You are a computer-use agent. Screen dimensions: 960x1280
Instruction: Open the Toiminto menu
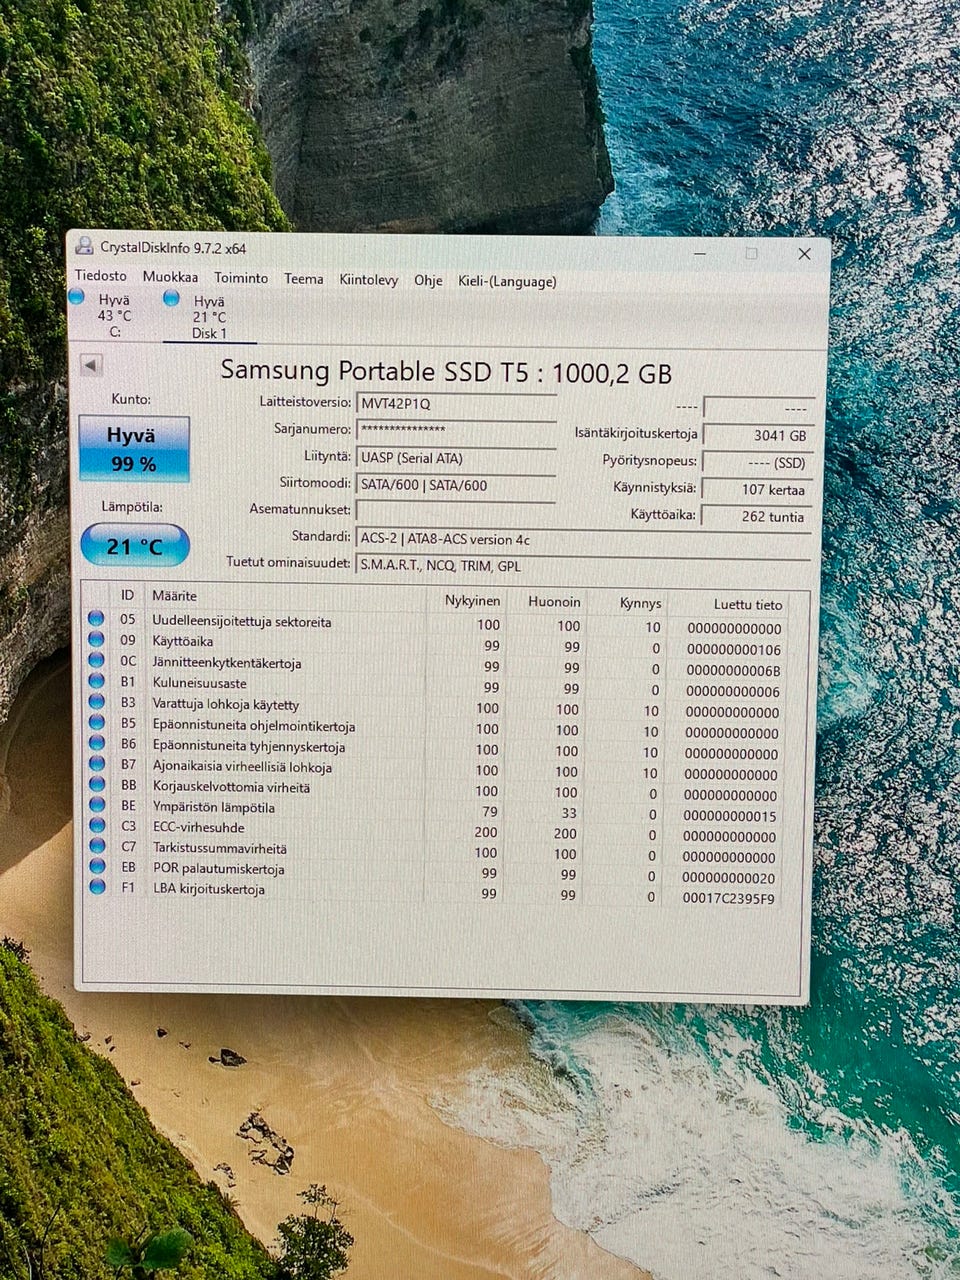tap(241, 278)
